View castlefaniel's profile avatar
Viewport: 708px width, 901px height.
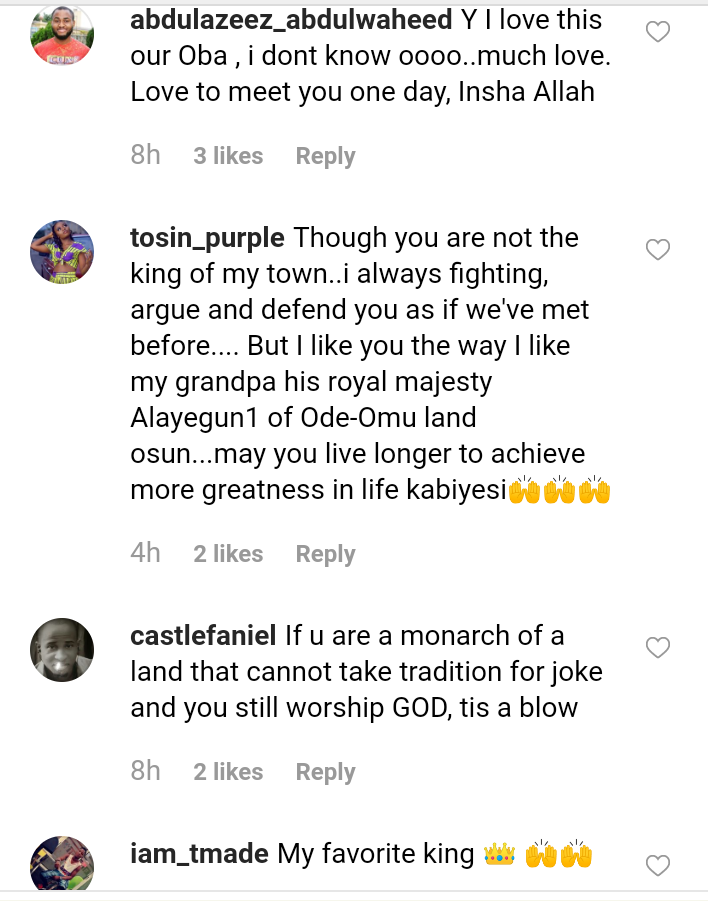tap(62, 650)
